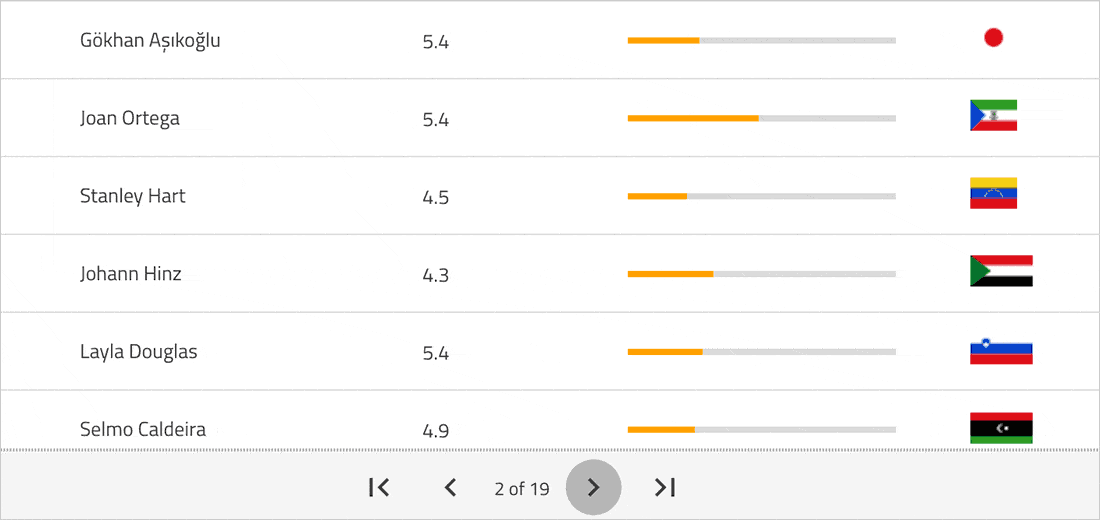Screen dimensions: 1100x520
Task: Select the Stanley Hart row
Action: (550, 196)
